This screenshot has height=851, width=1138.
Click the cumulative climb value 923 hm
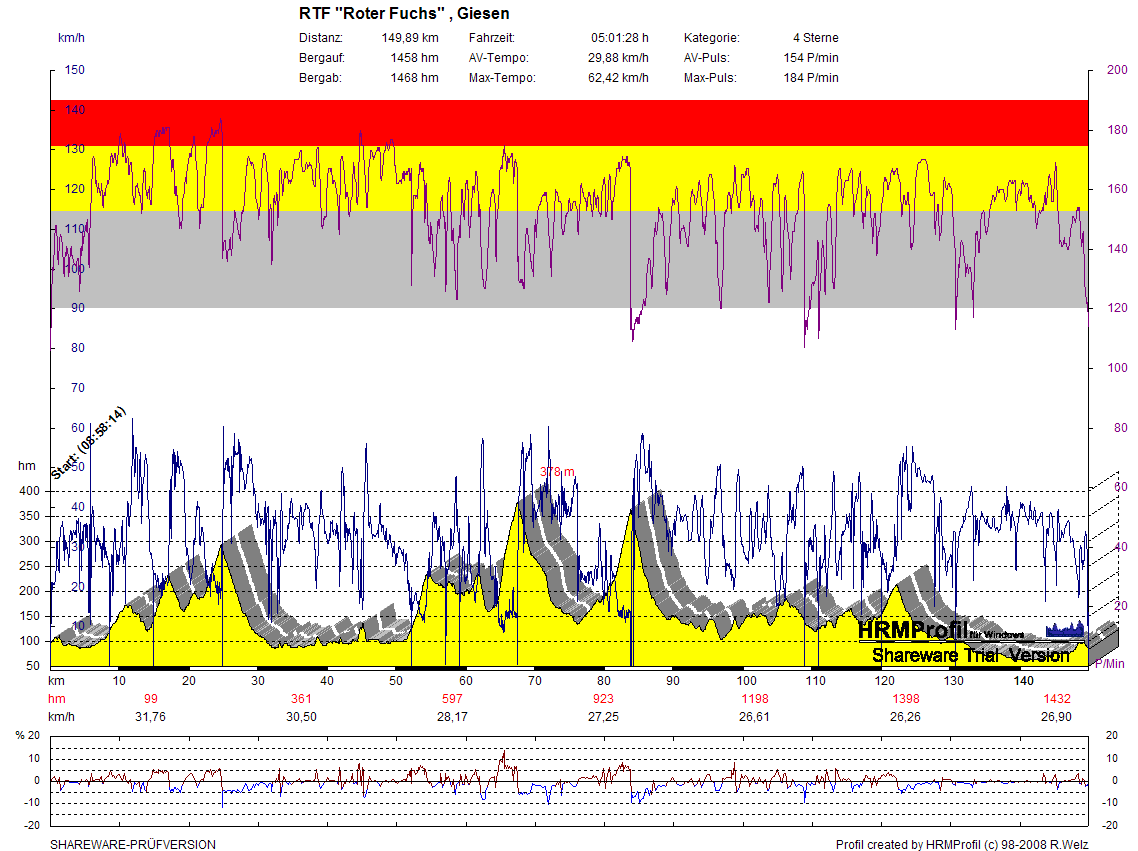(x=604, y=698)
